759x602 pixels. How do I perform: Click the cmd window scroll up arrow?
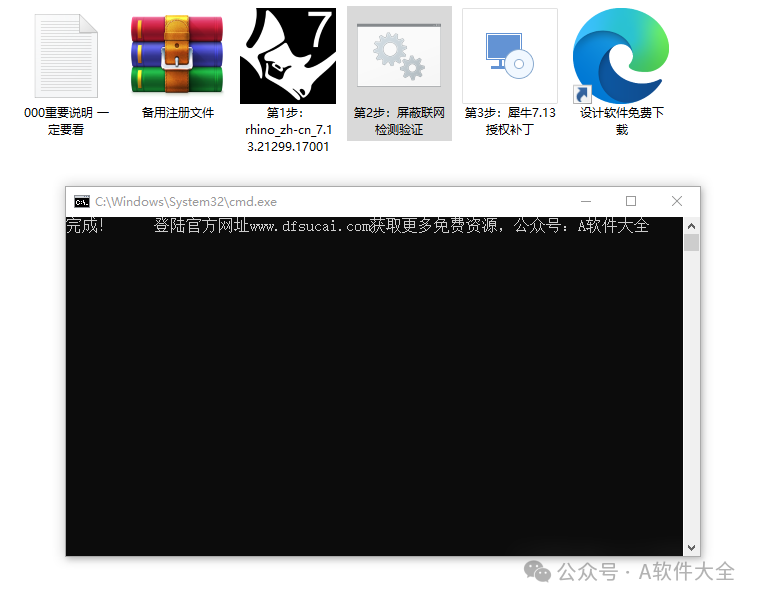[691, 226]
